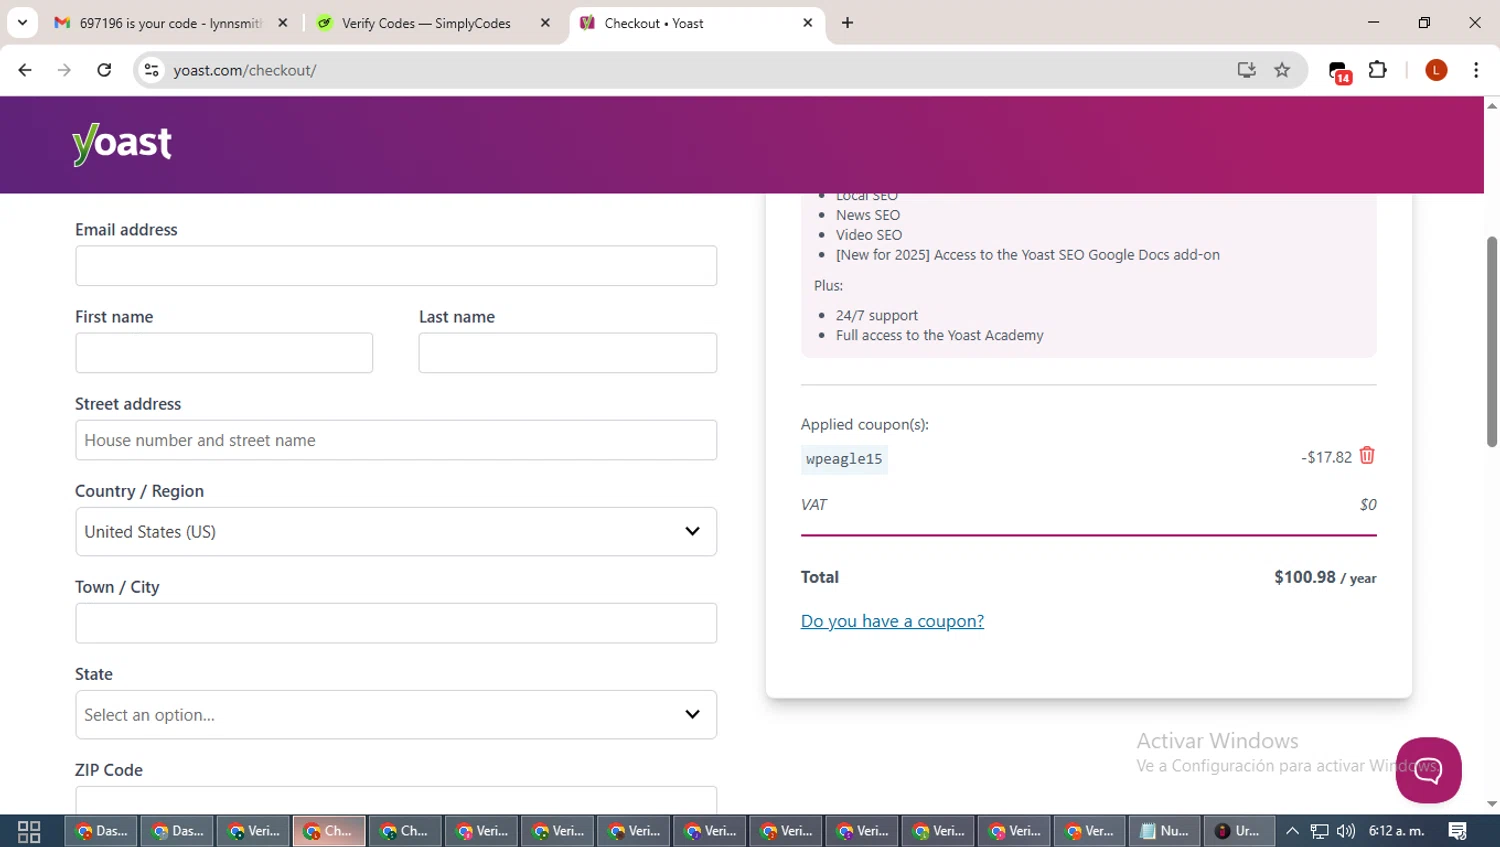Viewport: 1500px width, 847px height.
Task: Open the Windows Task View button
Action: pyautogui.click(x=29, y=831)
